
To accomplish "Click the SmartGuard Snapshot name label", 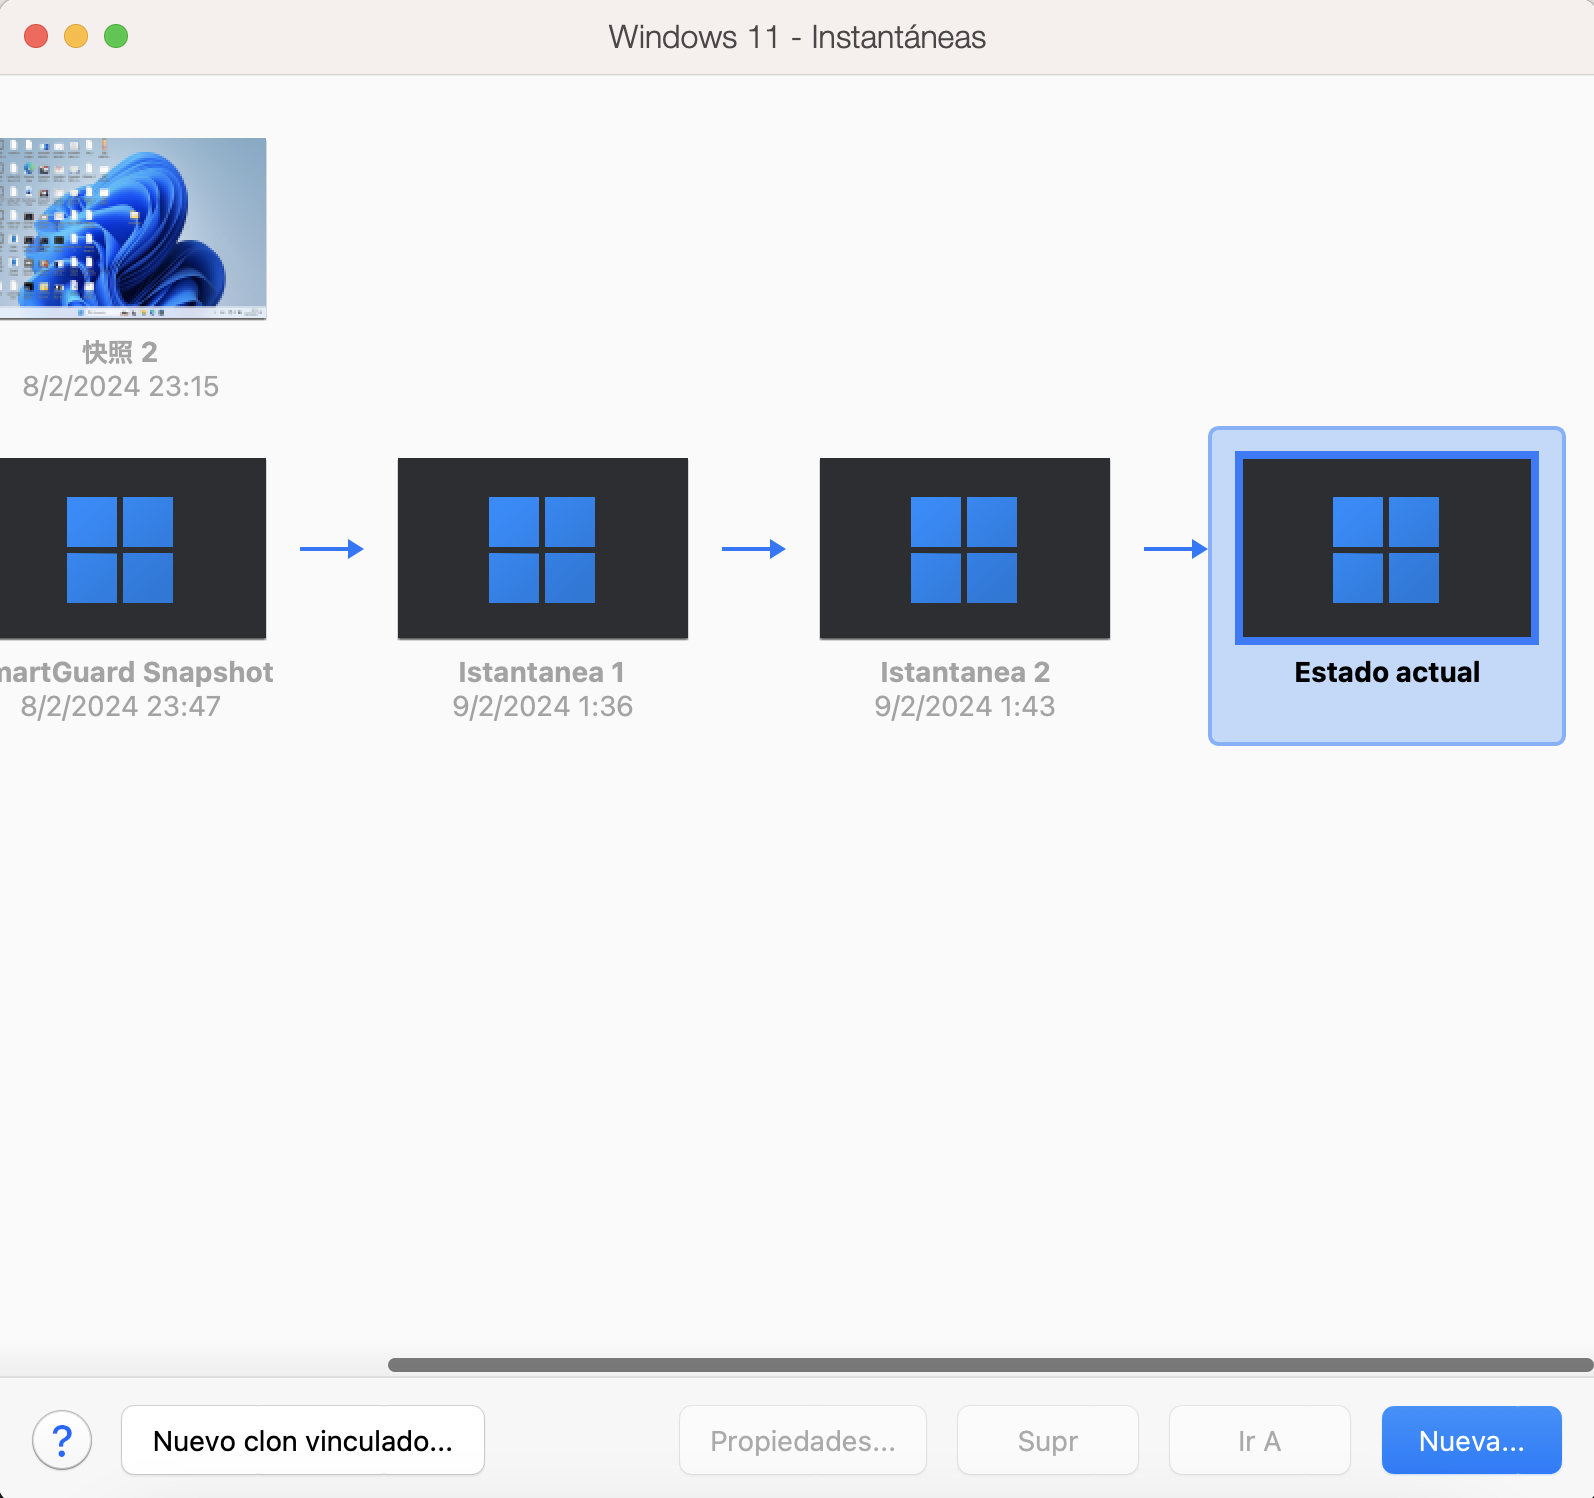I will [x=136, y=672].
